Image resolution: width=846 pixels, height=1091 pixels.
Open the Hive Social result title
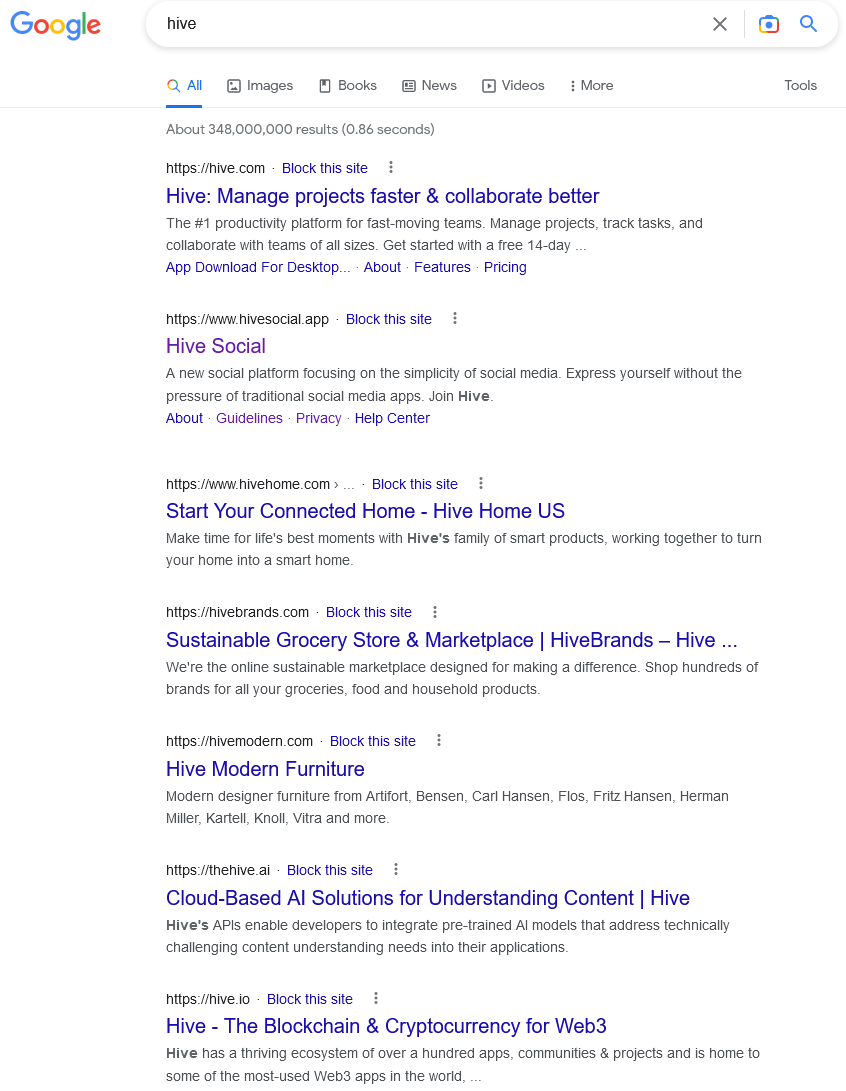(216, 346)
